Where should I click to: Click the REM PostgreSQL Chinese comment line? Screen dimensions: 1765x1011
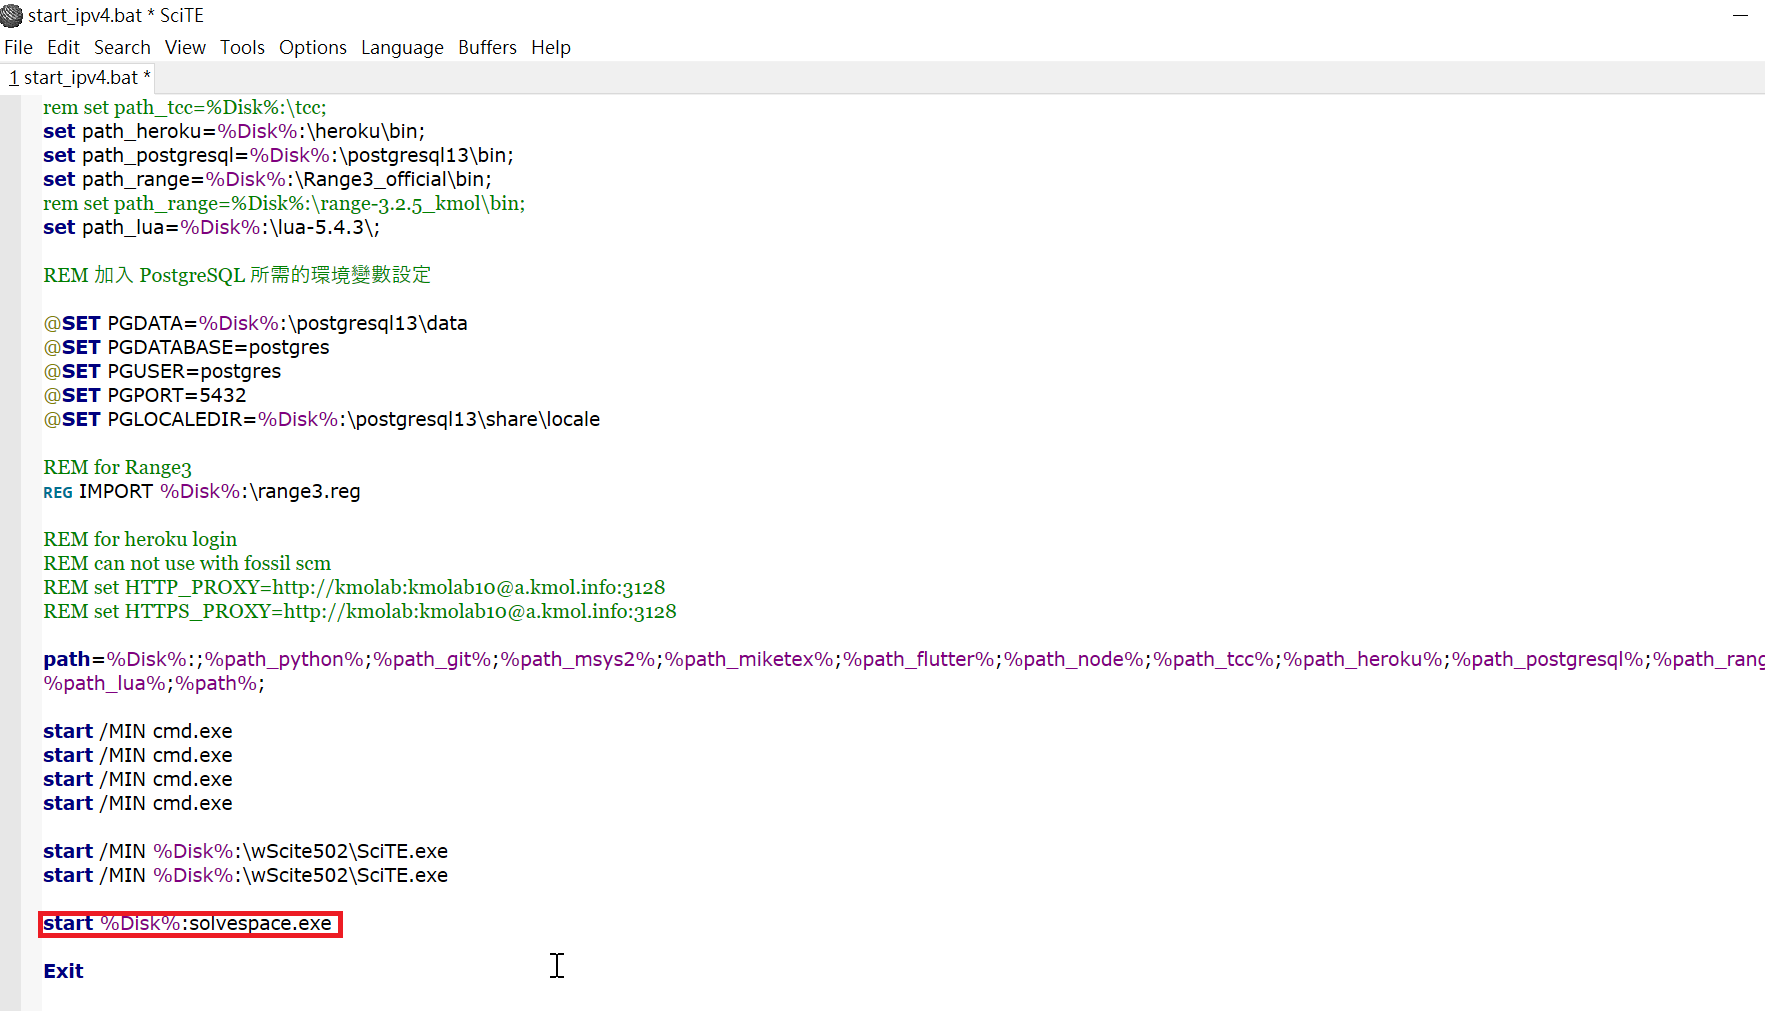coord(237,275)
